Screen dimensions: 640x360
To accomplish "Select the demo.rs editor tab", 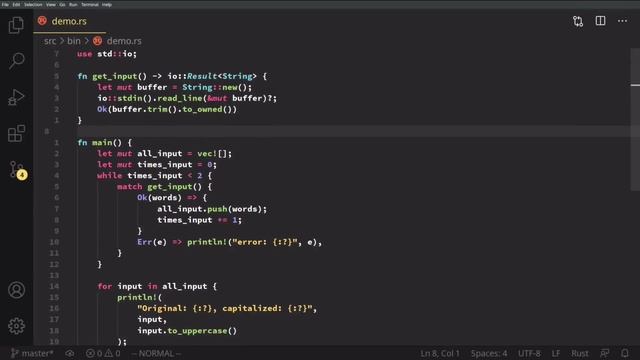I will [69, 21].
